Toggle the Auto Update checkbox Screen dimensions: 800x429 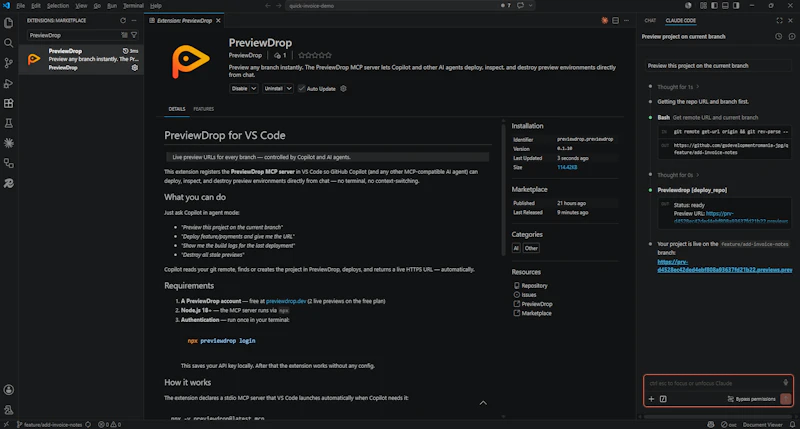(302, 88)
